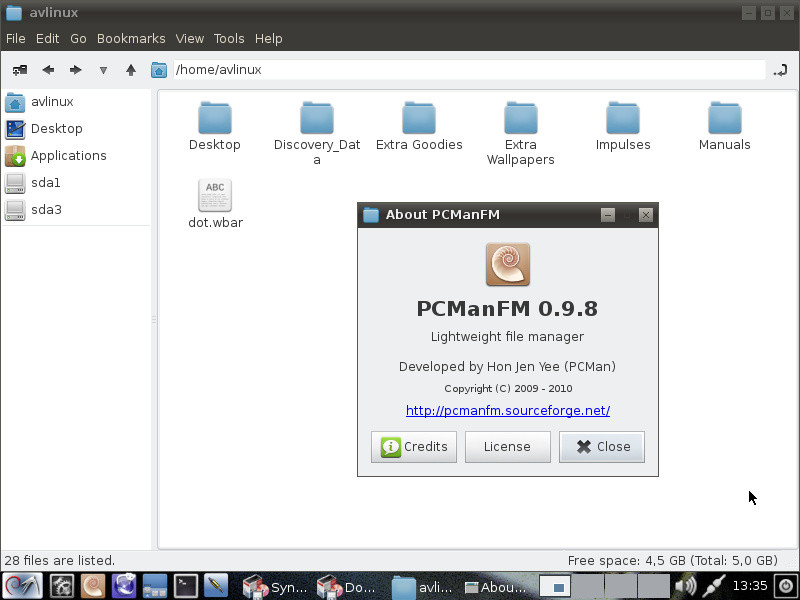
Task: Launch PCManFM from the panel shell icon
Action: 93,586
